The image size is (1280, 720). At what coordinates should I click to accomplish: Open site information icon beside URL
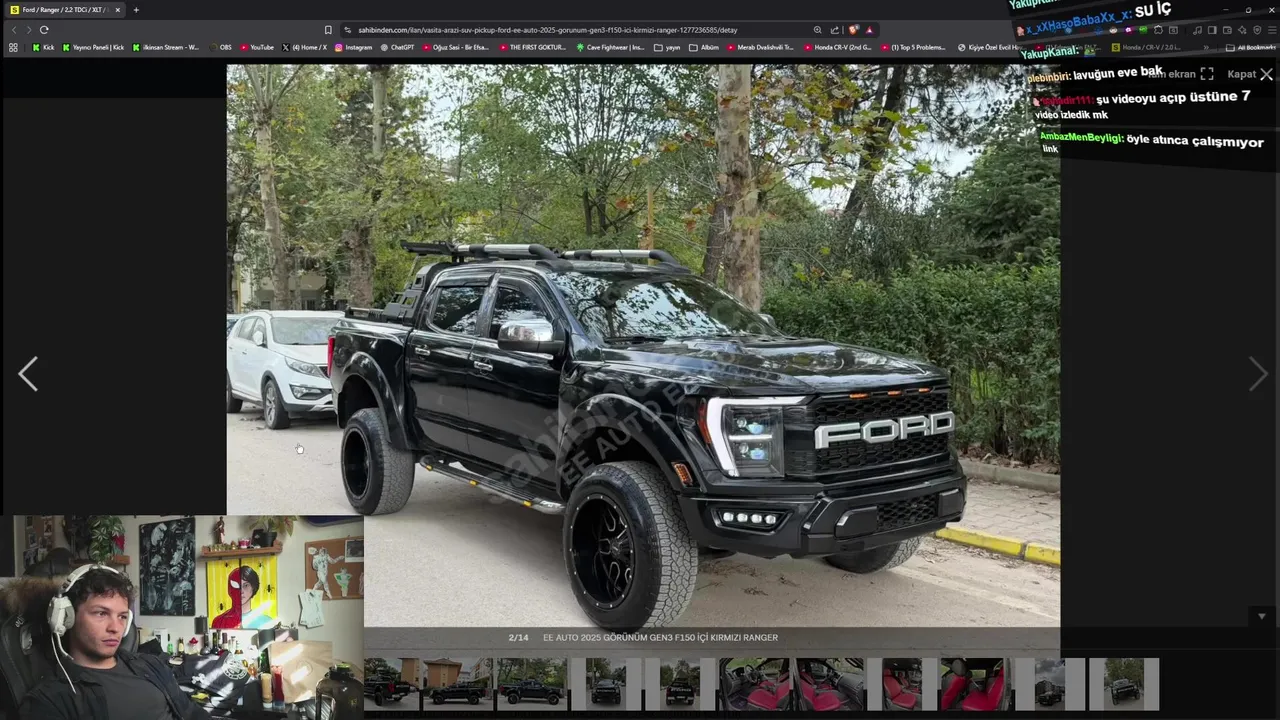[x=347, y=30]
